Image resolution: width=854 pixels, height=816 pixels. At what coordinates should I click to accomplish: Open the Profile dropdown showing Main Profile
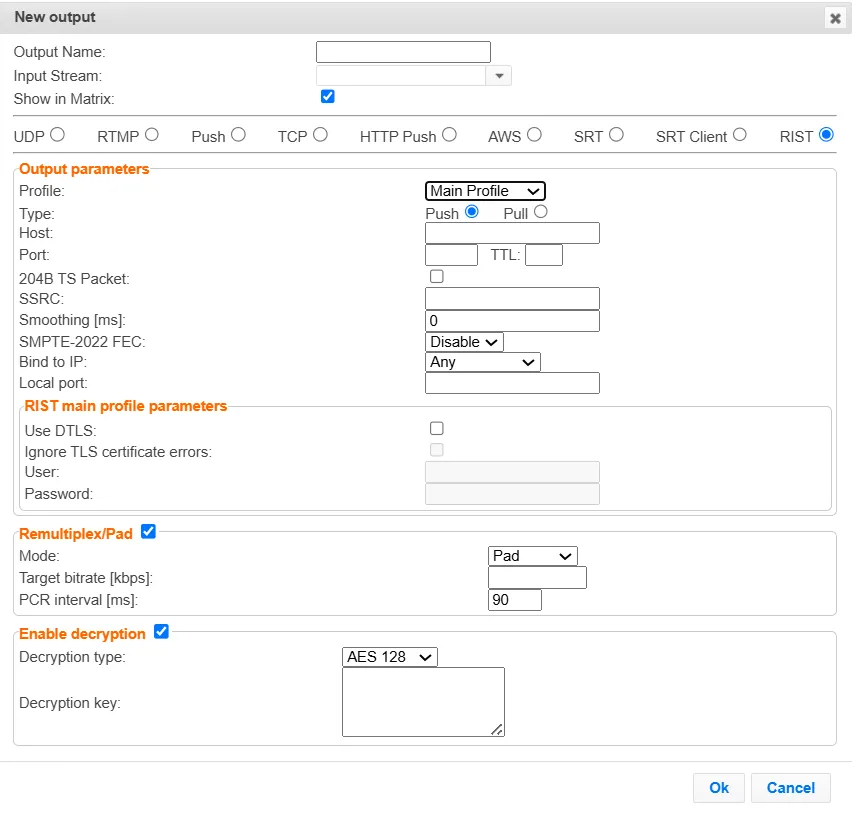485,191
